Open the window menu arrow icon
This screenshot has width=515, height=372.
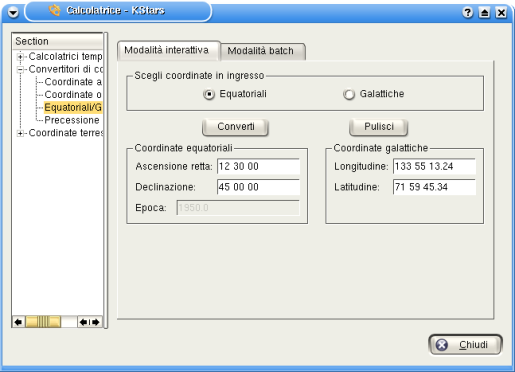coord(13,13)
